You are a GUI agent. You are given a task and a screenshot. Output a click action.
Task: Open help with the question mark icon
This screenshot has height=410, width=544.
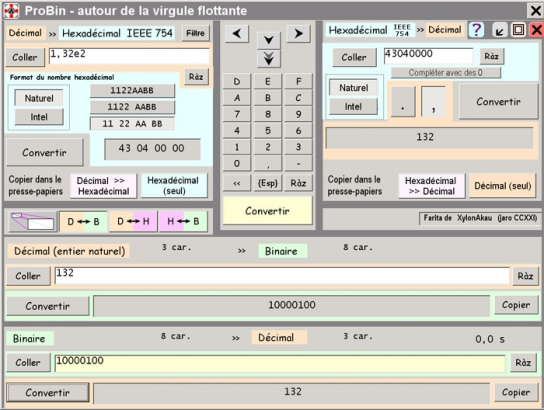click(477, 30)
